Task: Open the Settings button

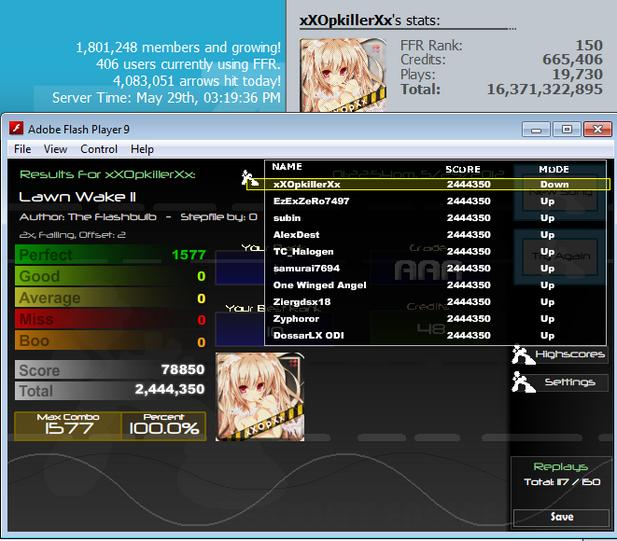Action: click(569, 382)
